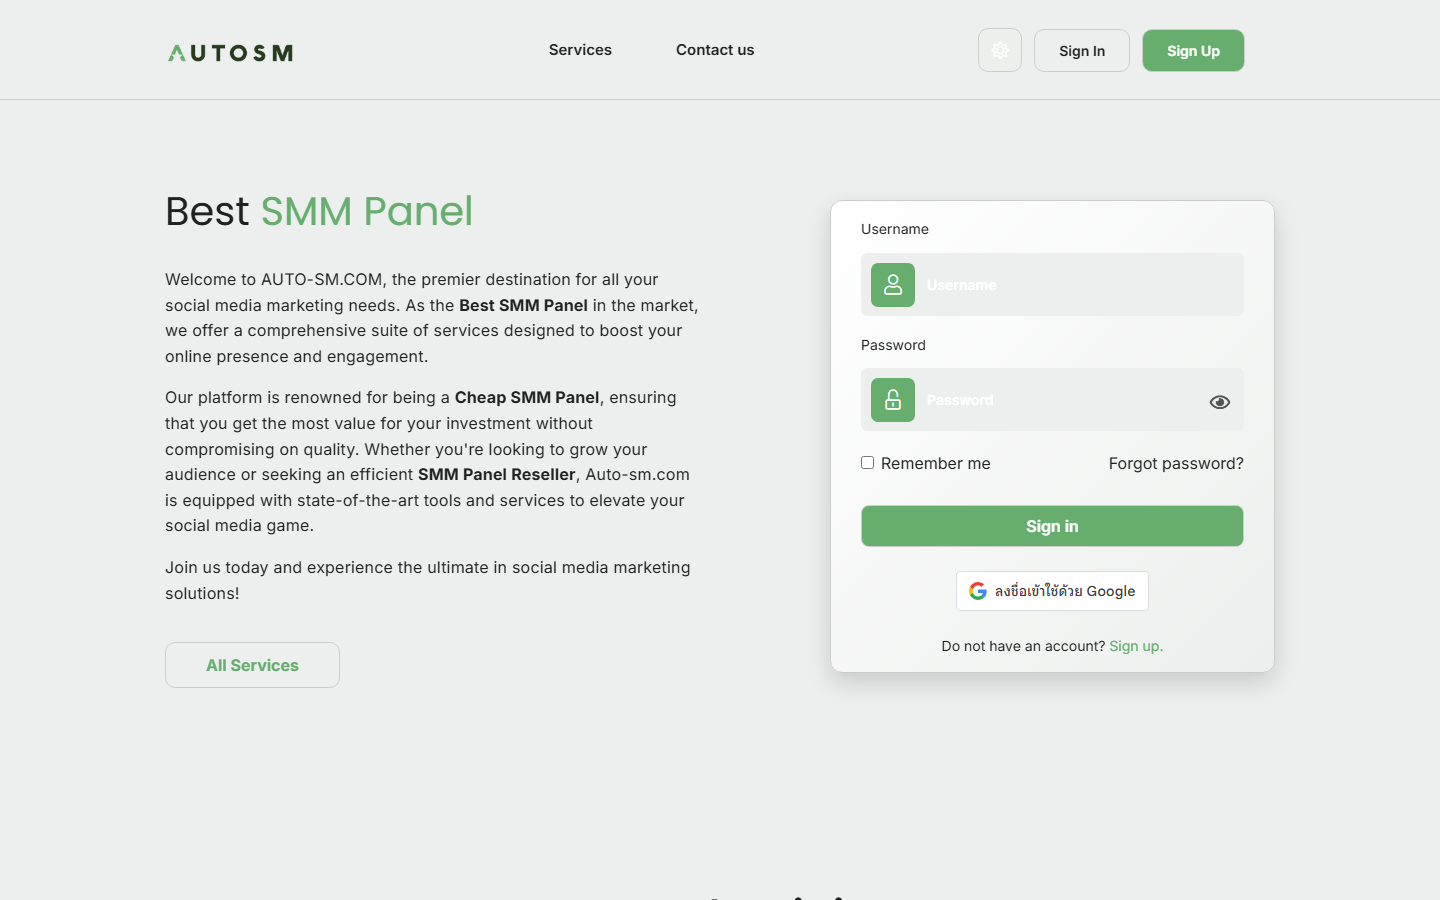
Task: Click the Password label above the field
Action: pos(893,345)
